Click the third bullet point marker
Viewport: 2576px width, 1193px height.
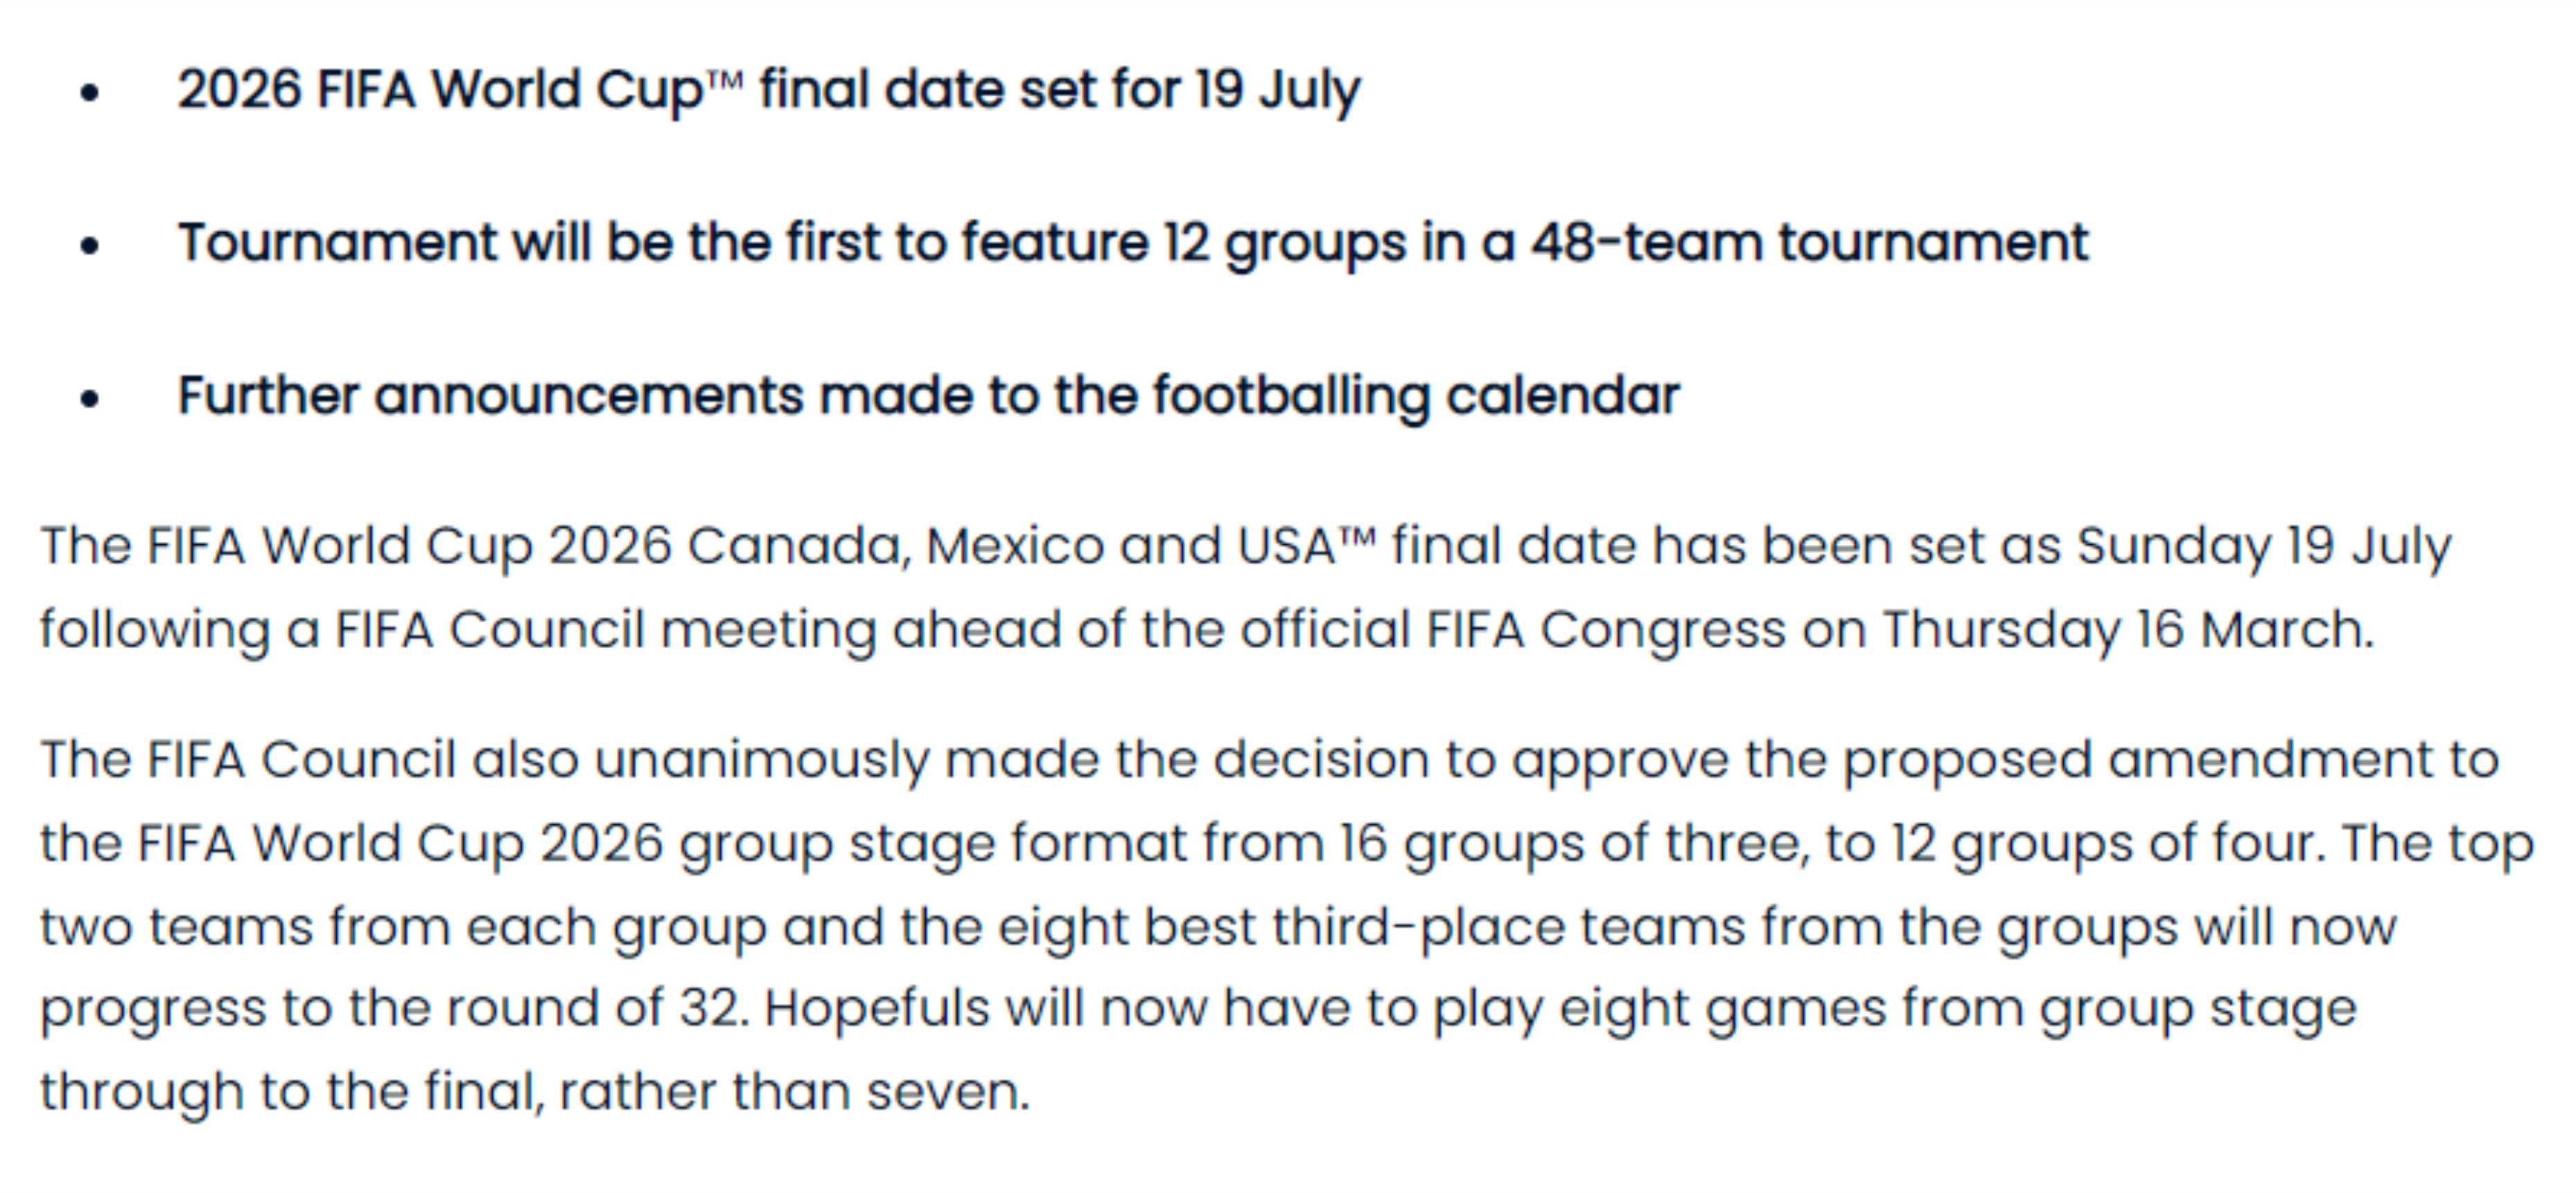[90, 399]
